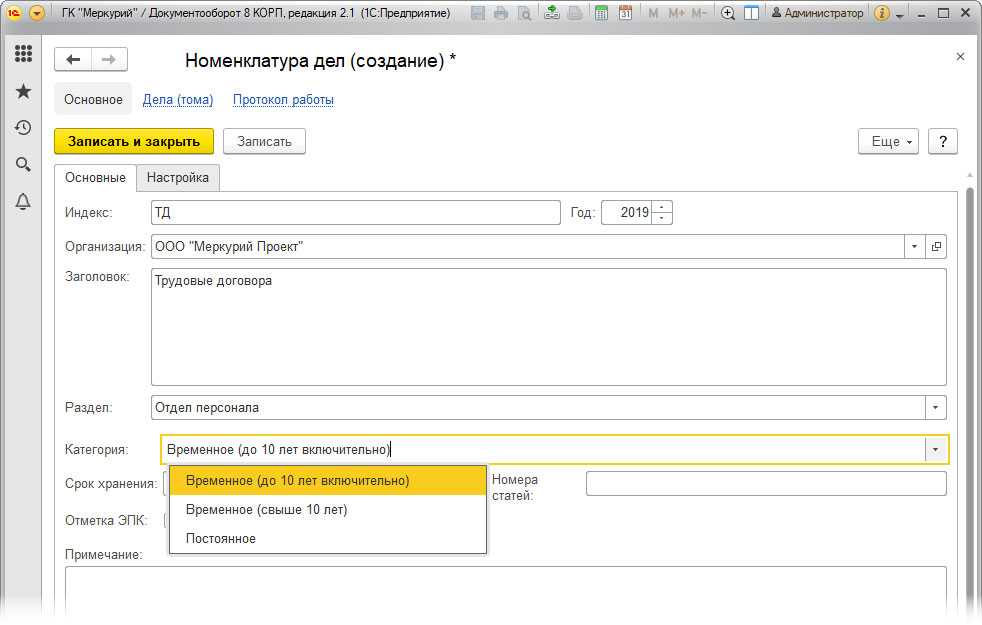Click the back arrow navigation button
982x625 pixels.
73,60
